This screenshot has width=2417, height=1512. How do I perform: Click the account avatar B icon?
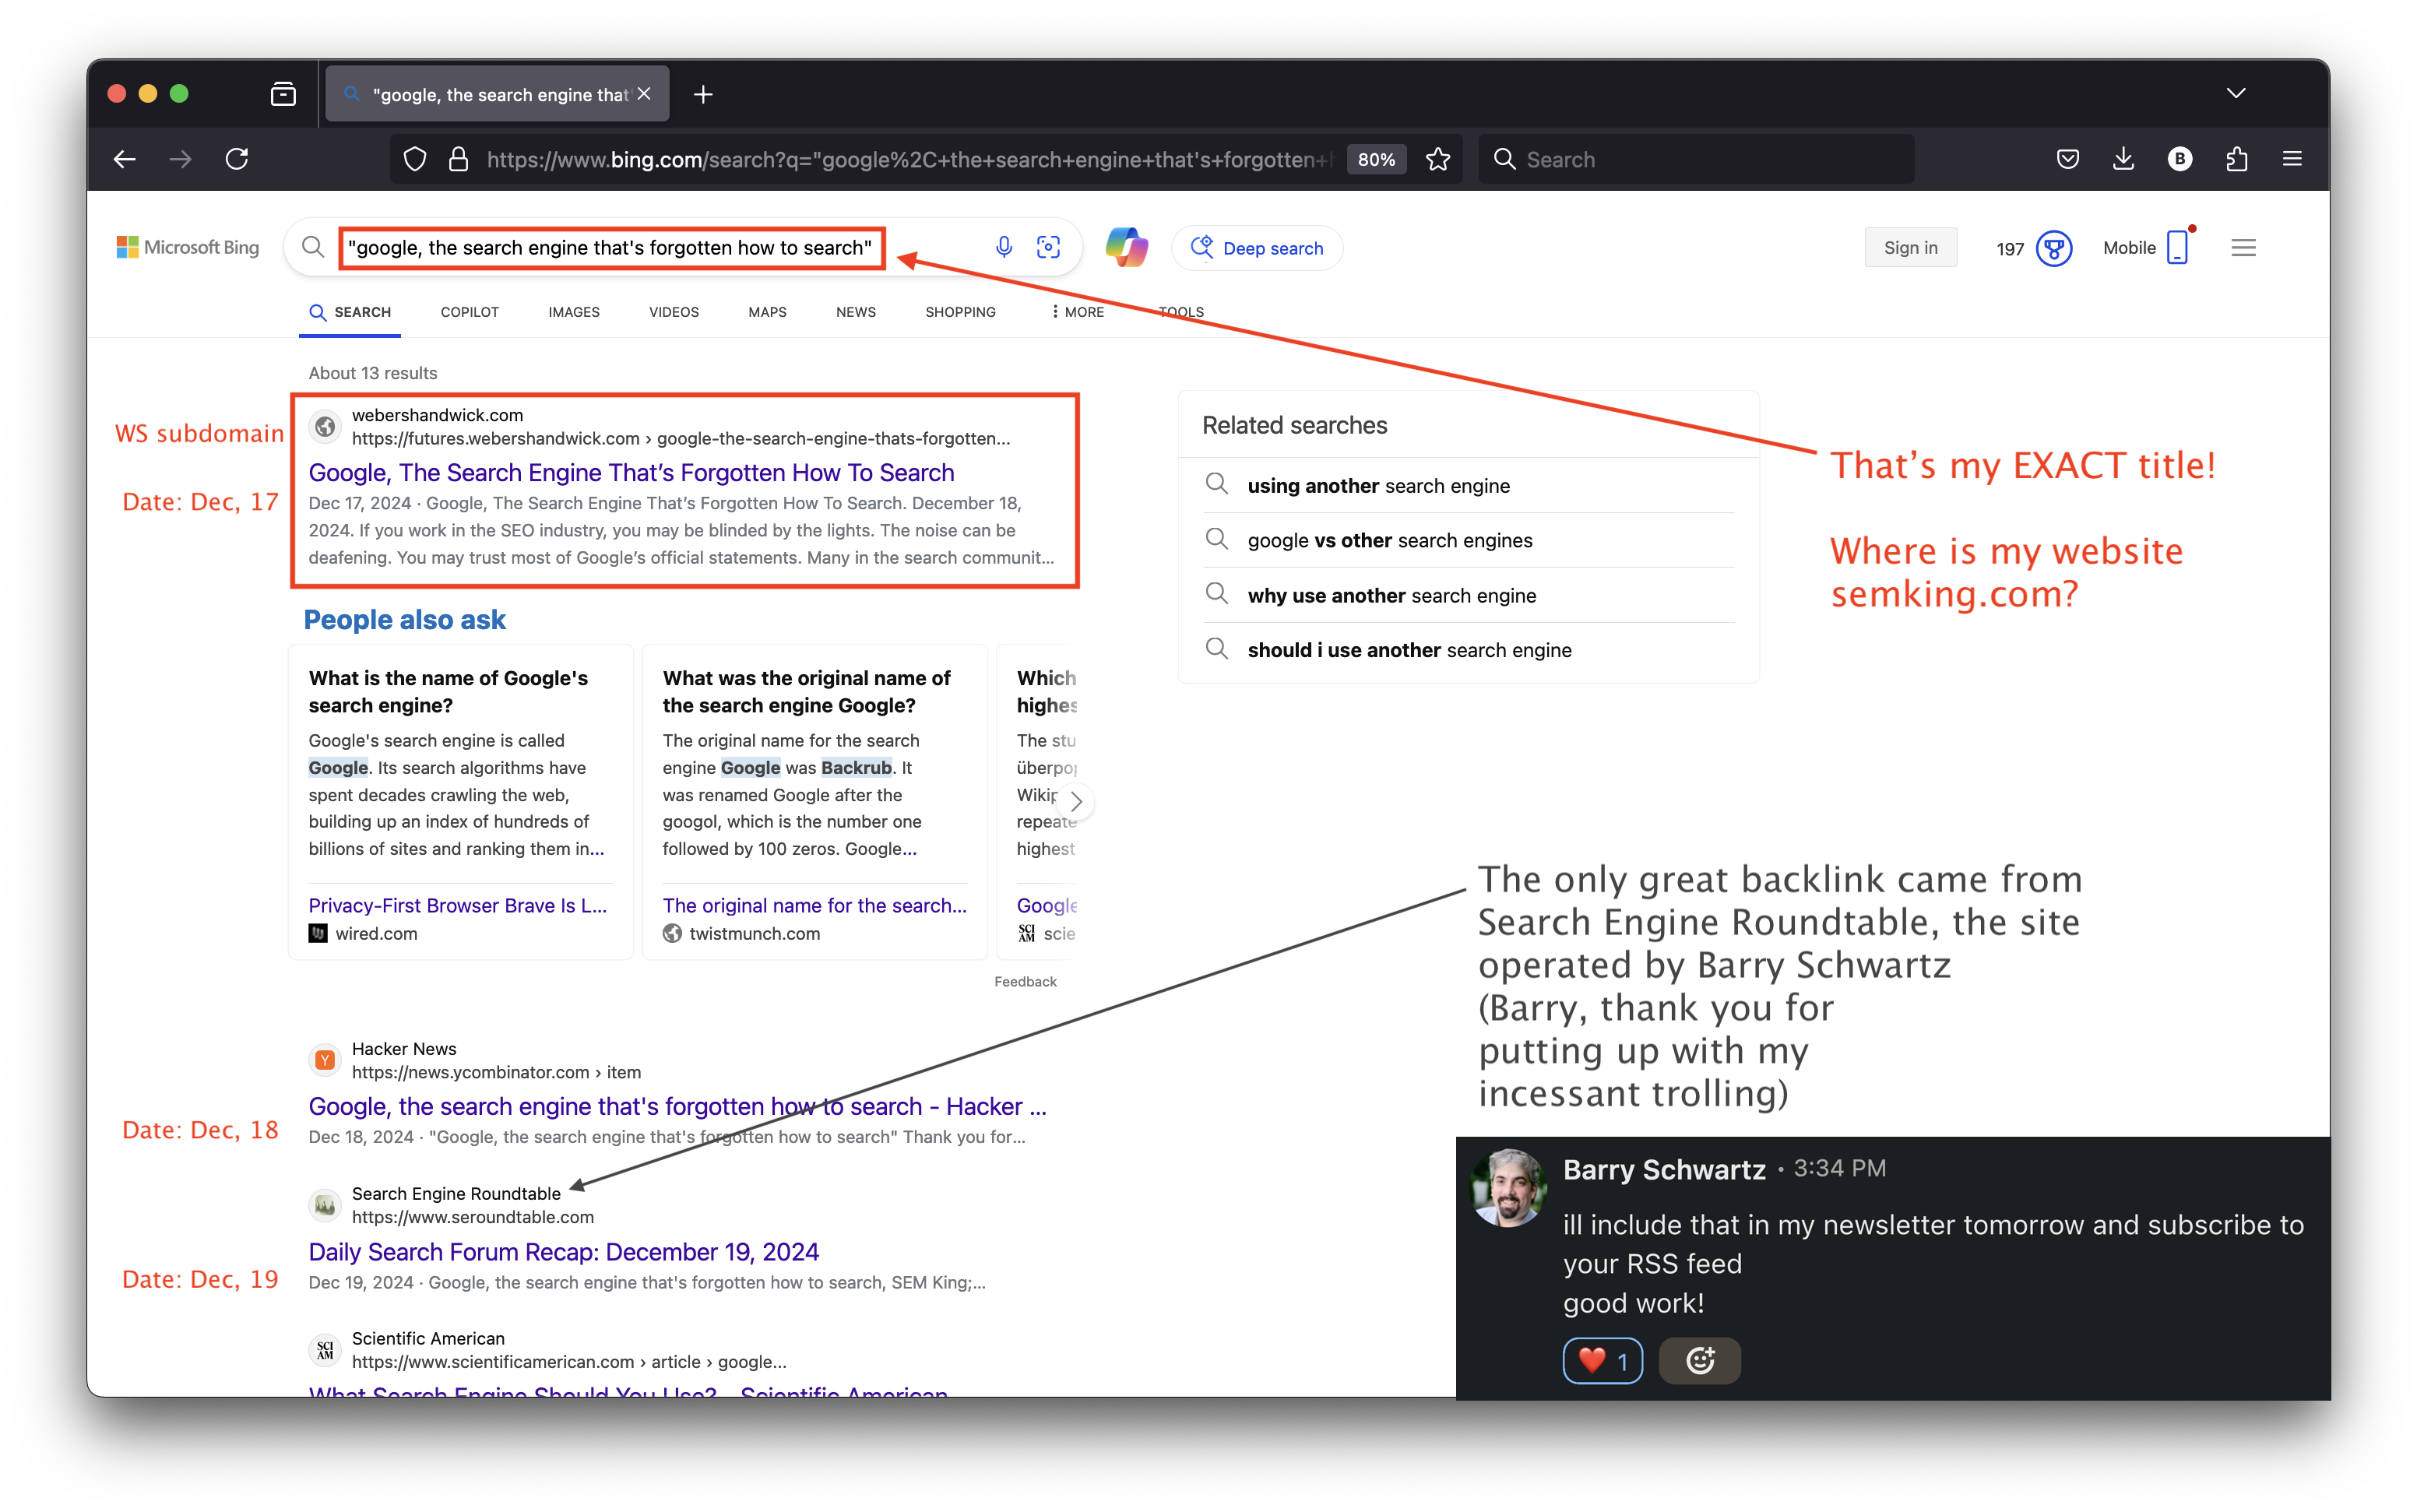point(2180,159)
